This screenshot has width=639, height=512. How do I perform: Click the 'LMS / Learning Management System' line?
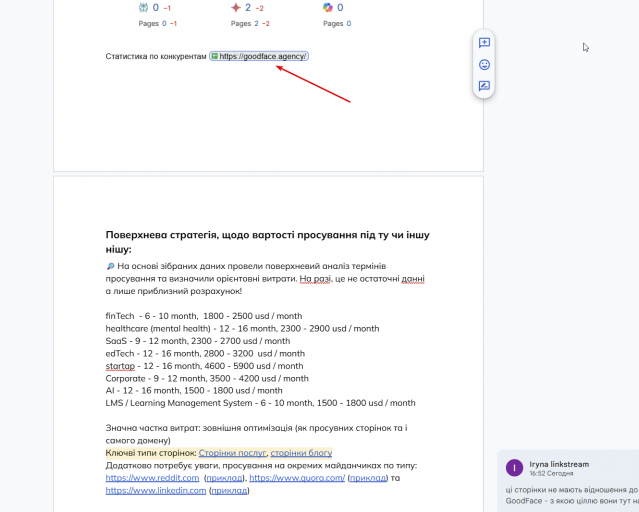pyautogui.click(x=260, y=403)
